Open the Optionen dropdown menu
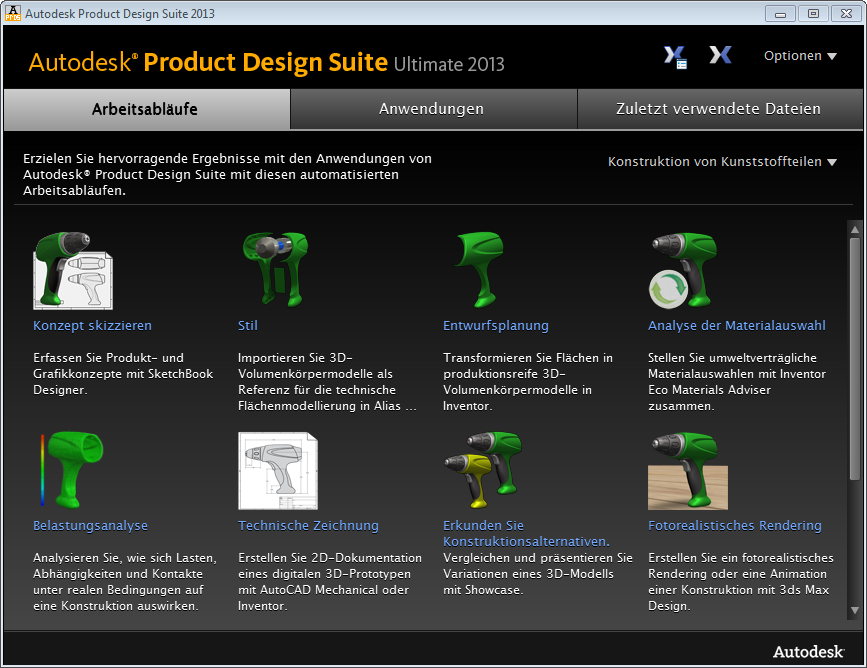The height and width of the screenshot is (668, 867). pos(800,56)
